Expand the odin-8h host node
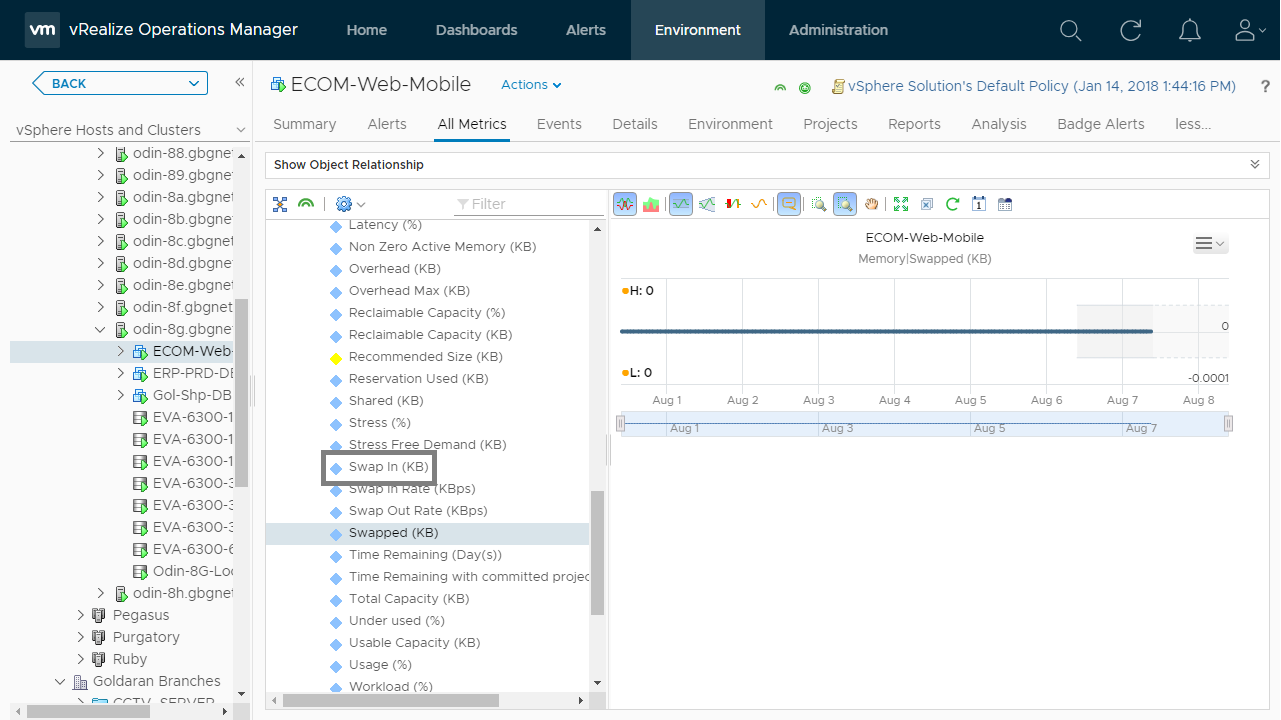Screen dimensions: 1281x720 coord(100,593)
